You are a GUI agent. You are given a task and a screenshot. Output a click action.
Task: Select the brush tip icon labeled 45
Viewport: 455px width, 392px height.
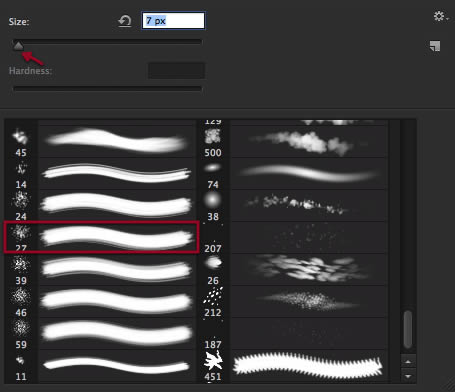tap(20, 136)
